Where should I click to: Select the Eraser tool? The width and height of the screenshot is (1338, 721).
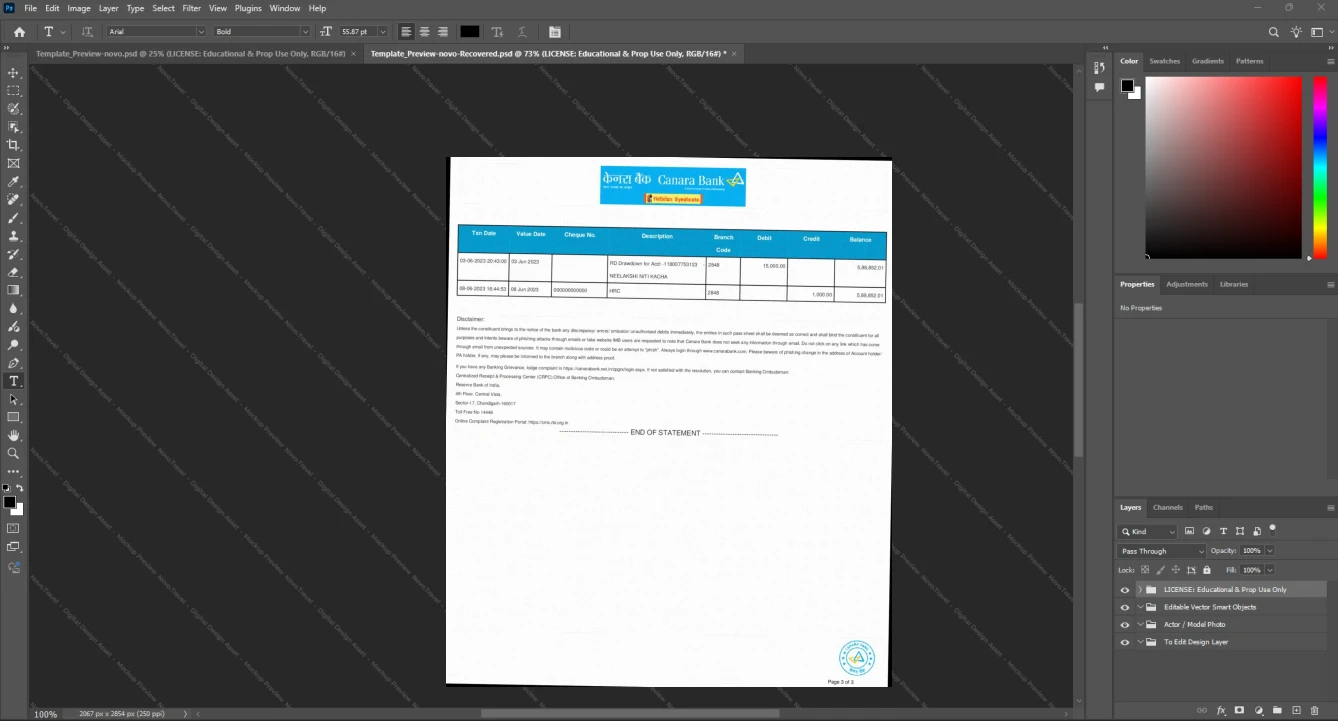pos(13,272)
